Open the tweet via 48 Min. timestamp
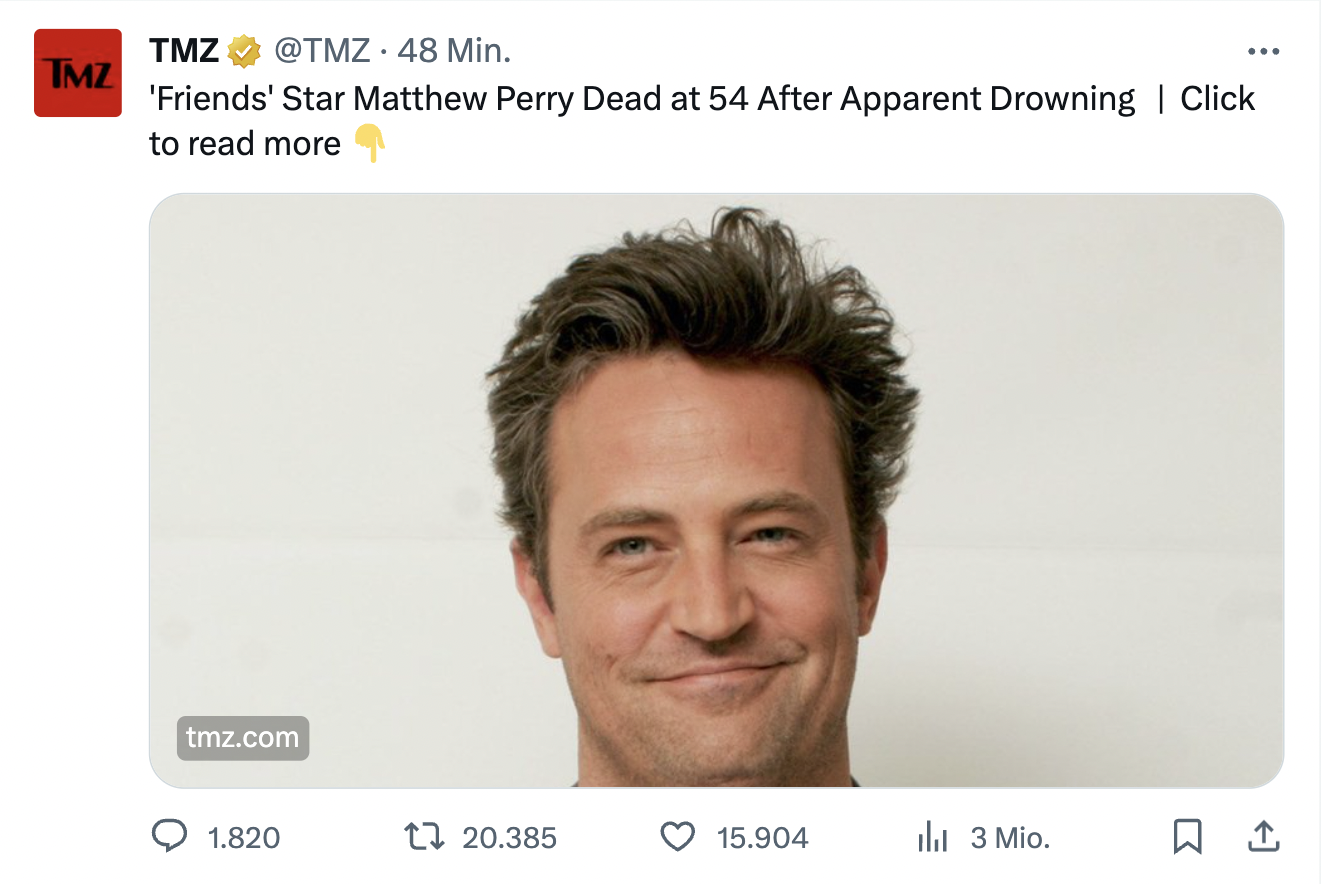 (x=455, y=50)
